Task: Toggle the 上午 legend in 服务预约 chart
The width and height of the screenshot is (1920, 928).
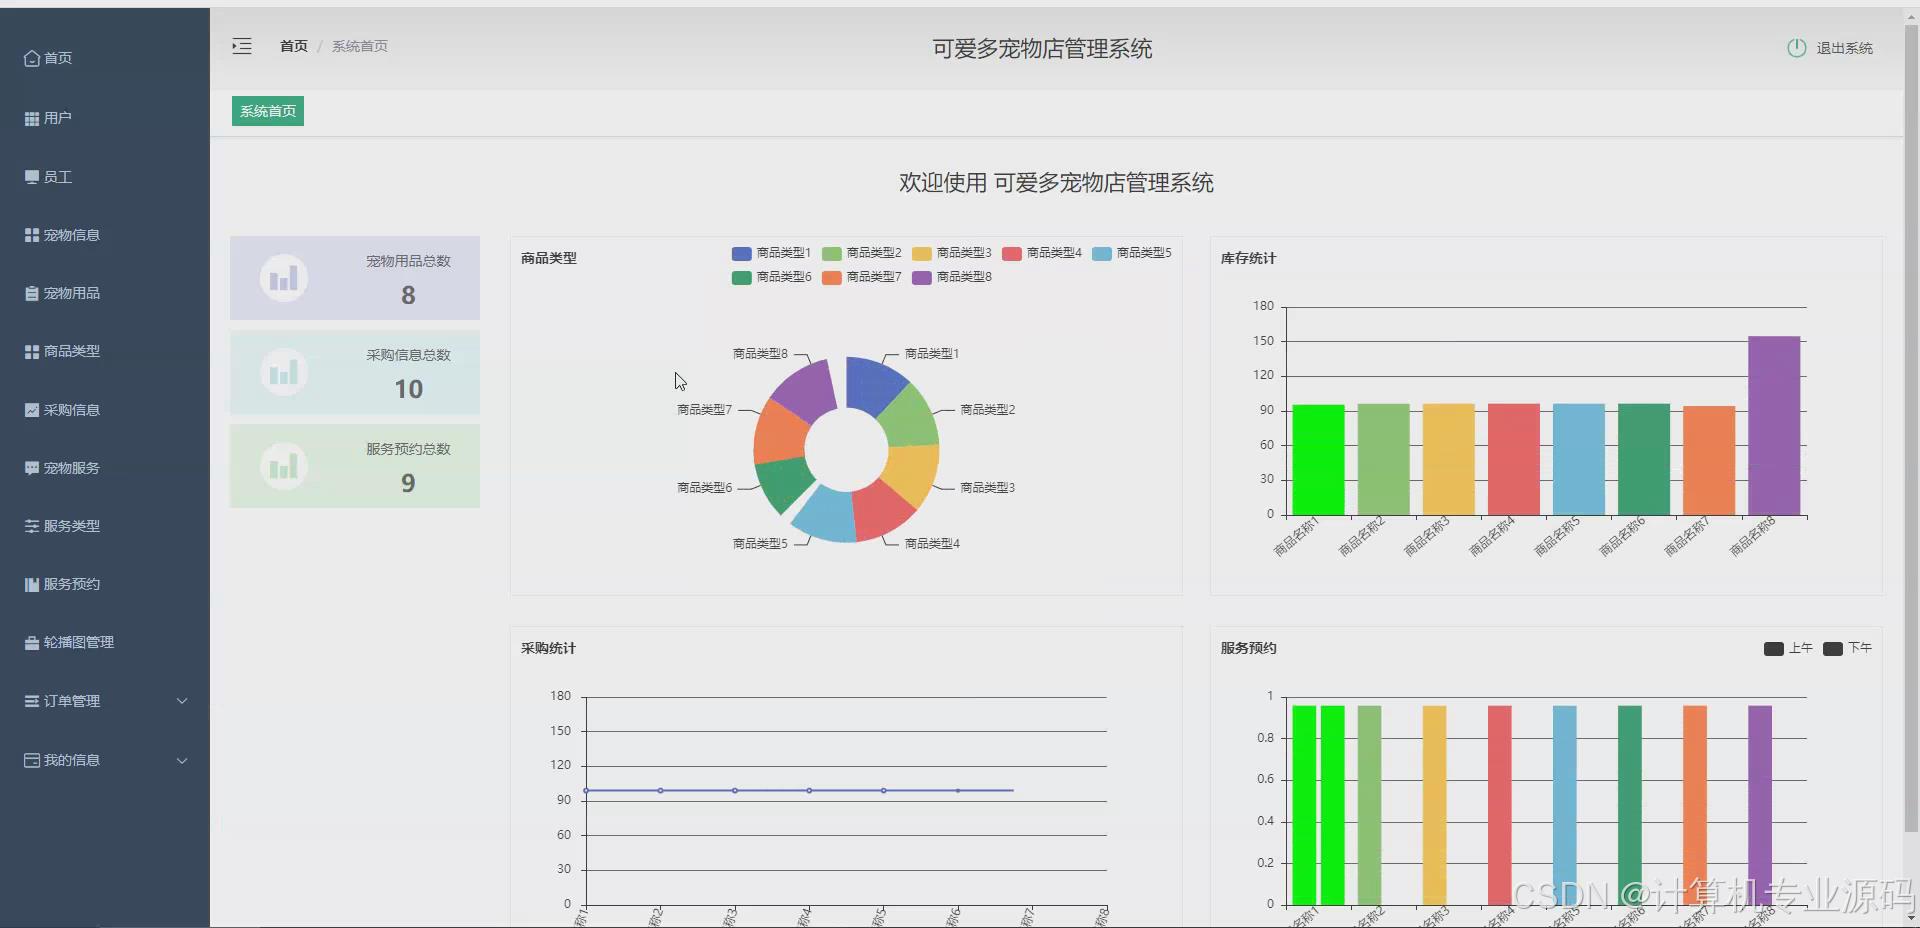Action: pos(1789,648)
